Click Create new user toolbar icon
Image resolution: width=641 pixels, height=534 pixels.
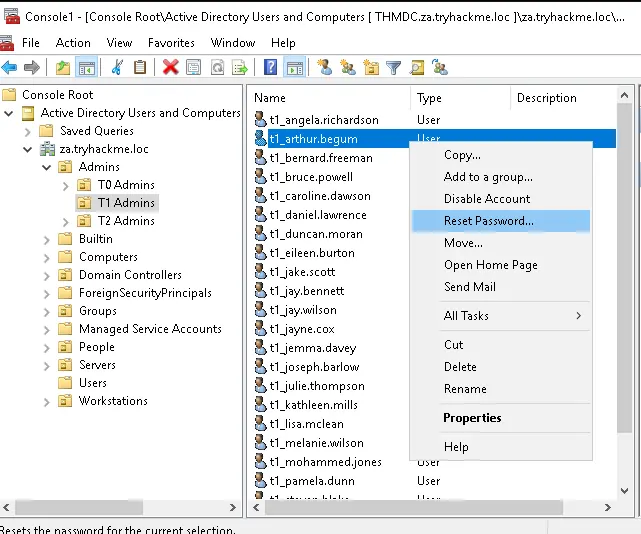325,67
